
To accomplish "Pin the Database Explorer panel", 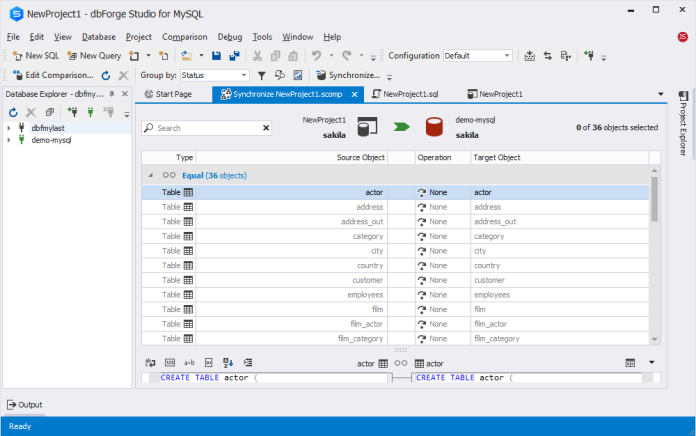I will (112, 94).
